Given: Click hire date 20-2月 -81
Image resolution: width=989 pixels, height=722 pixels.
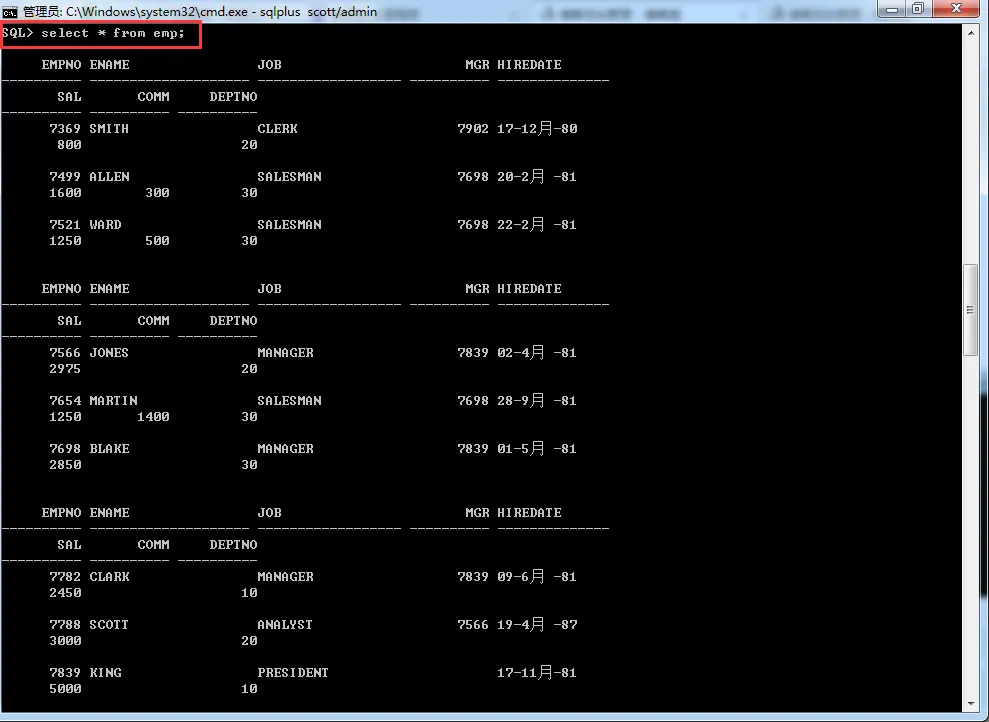Looking at the screenshot, I should [537, 177].
